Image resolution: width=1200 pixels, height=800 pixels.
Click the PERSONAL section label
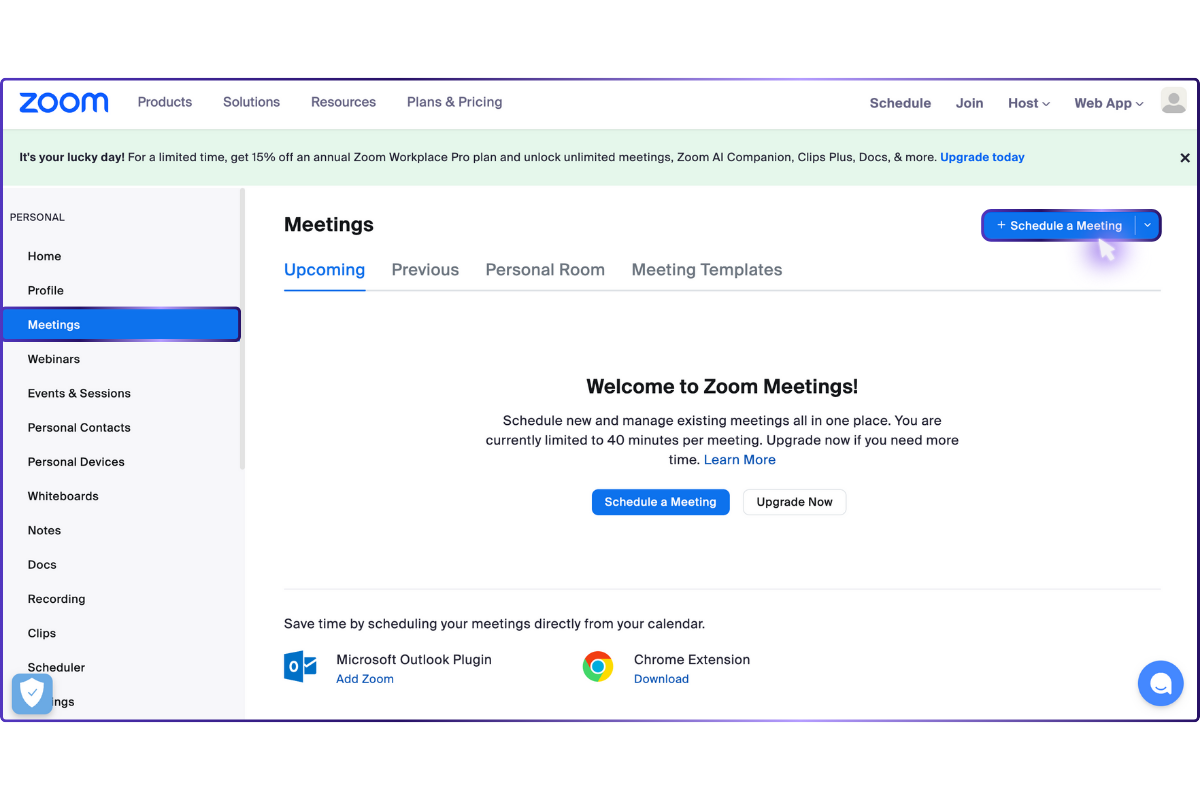point(37,217)
